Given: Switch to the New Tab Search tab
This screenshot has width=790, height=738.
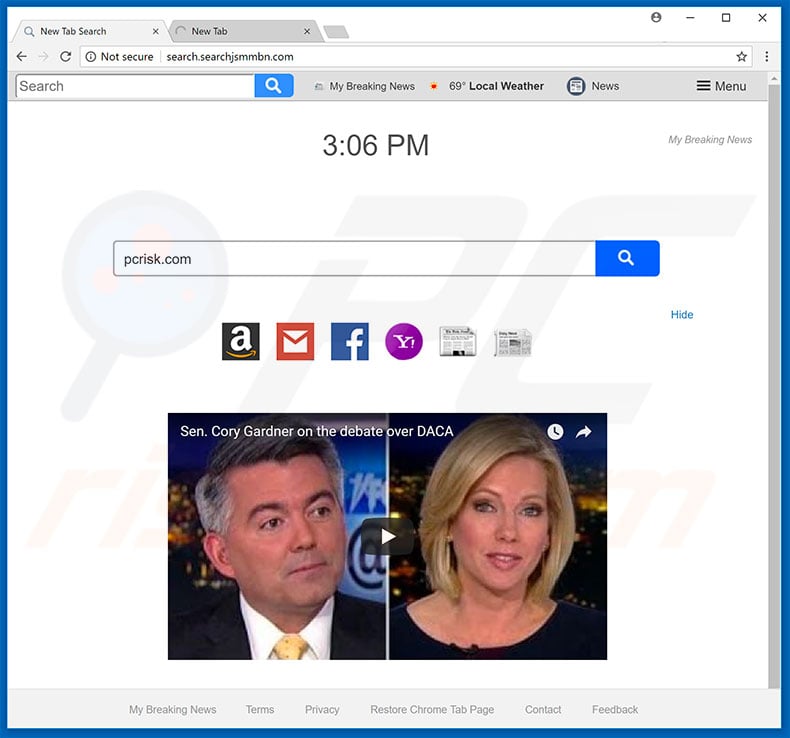Looking at the screenshot, I should (91, 31).
